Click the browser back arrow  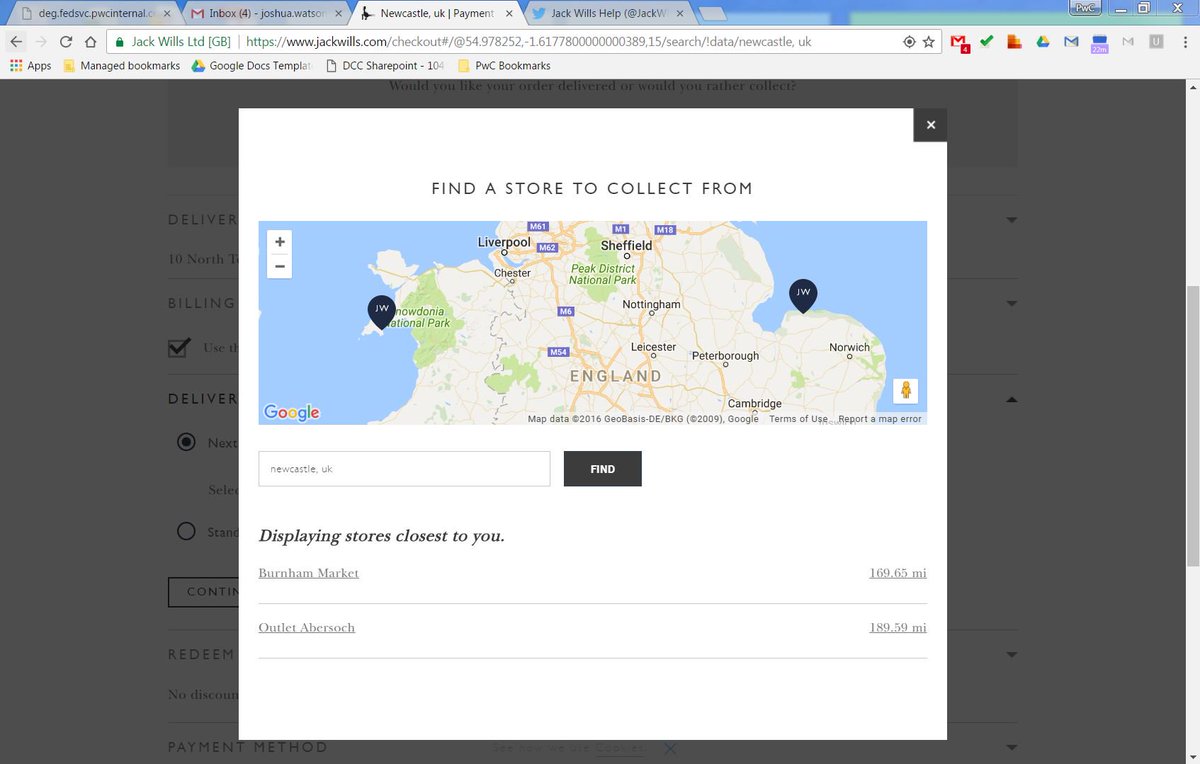pos(16,42)
